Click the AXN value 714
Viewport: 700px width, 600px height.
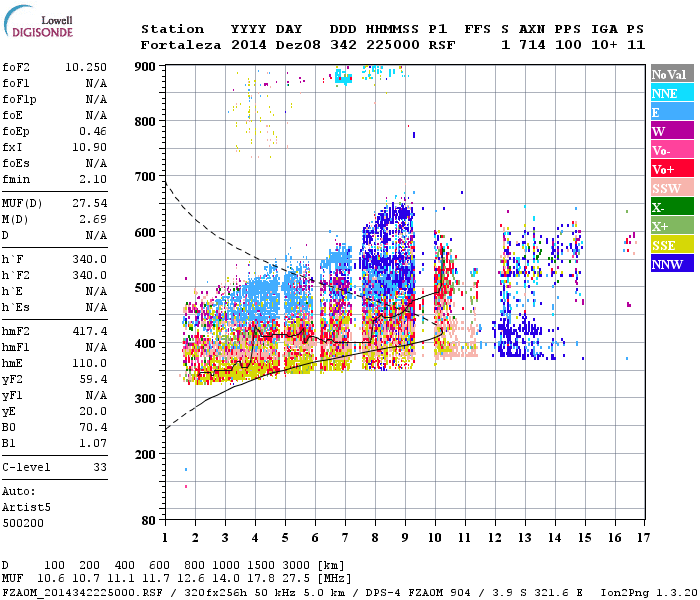[532, 45]
